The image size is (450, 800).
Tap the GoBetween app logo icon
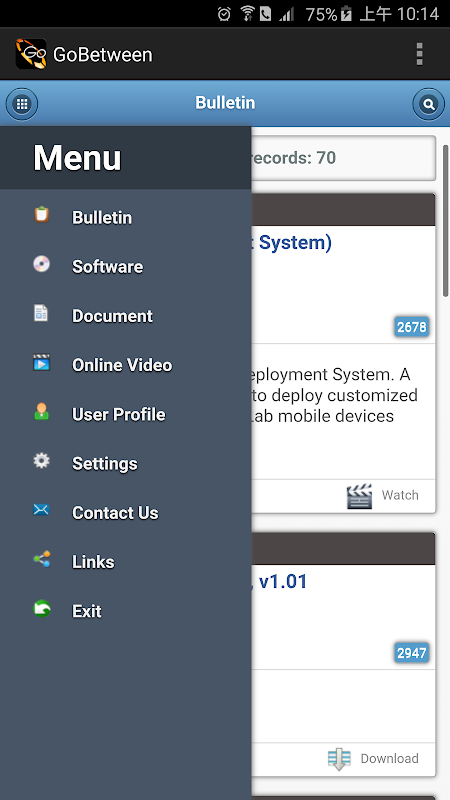[31, 54]
